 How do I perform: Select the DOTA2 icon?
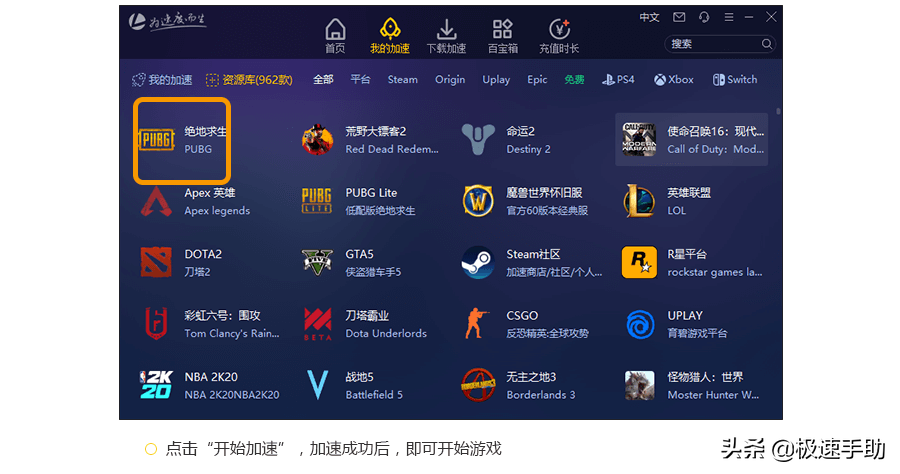[156, 262]
